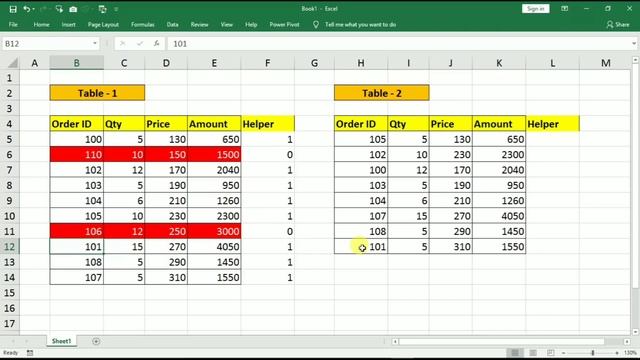Open the Formulas ribbon tab
The width and height of the screenshot is (640, 360).
click(142, 24)
